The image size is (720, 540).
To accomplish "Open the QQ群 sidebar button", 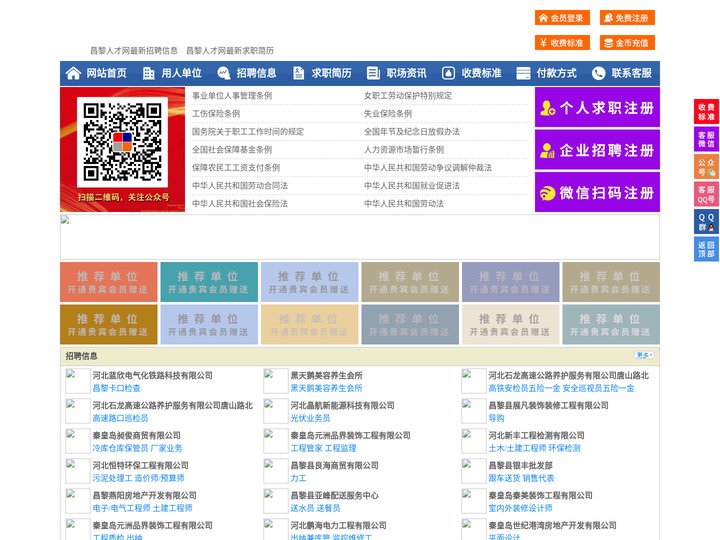I will (706, 222).
